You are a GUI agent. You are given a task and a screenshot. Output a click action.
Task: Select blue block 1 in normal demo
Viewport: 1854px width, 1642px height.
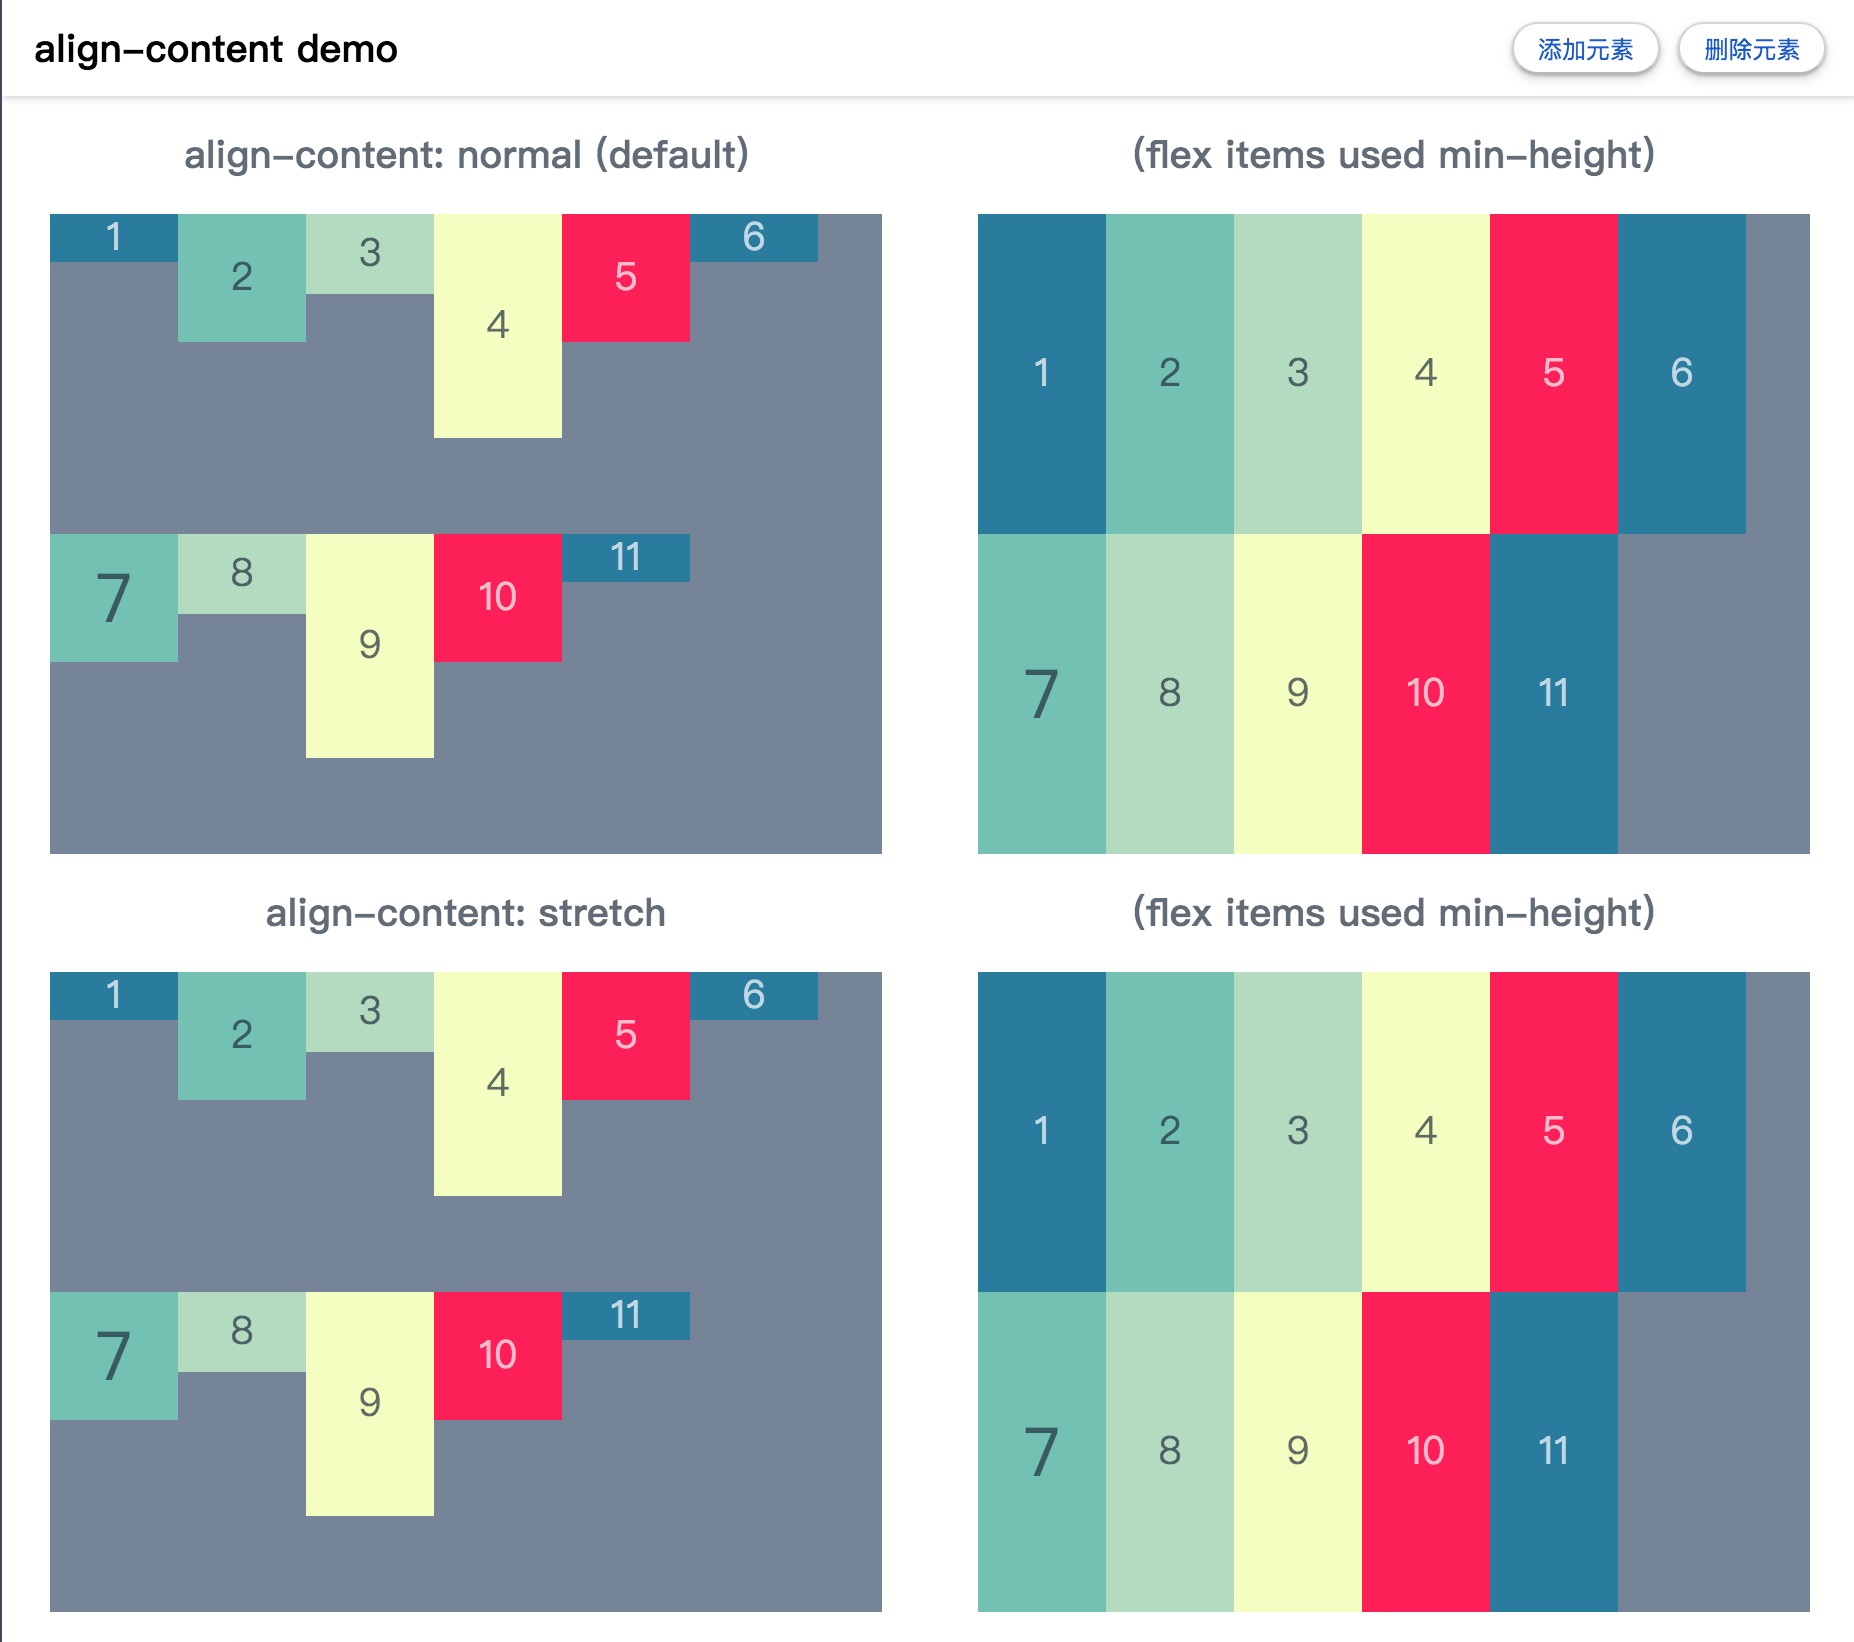coord(114,237)
